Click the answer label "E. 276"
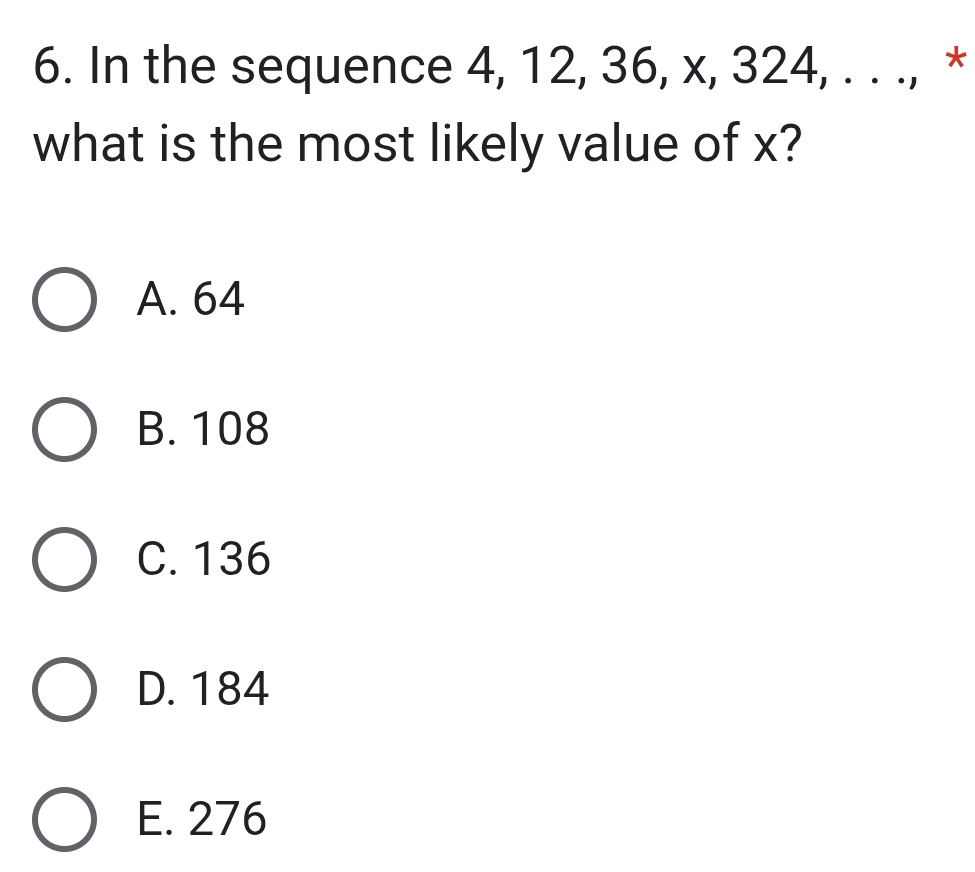 click(x=203, y=819)
